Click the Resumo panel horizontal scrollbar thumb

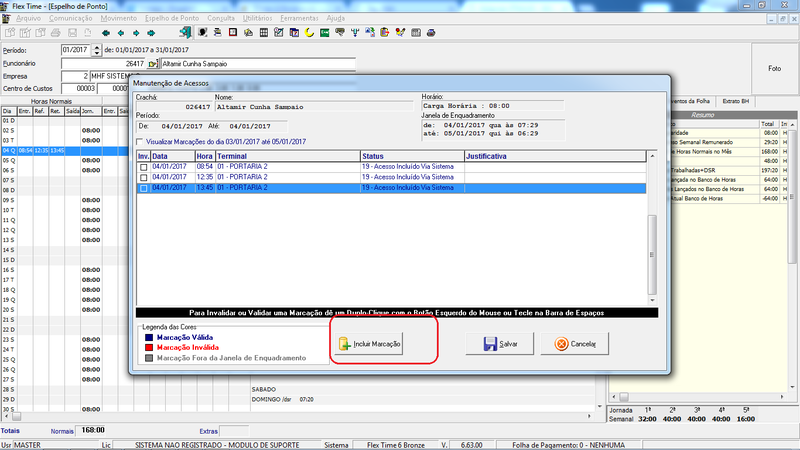tap(624, 397)
